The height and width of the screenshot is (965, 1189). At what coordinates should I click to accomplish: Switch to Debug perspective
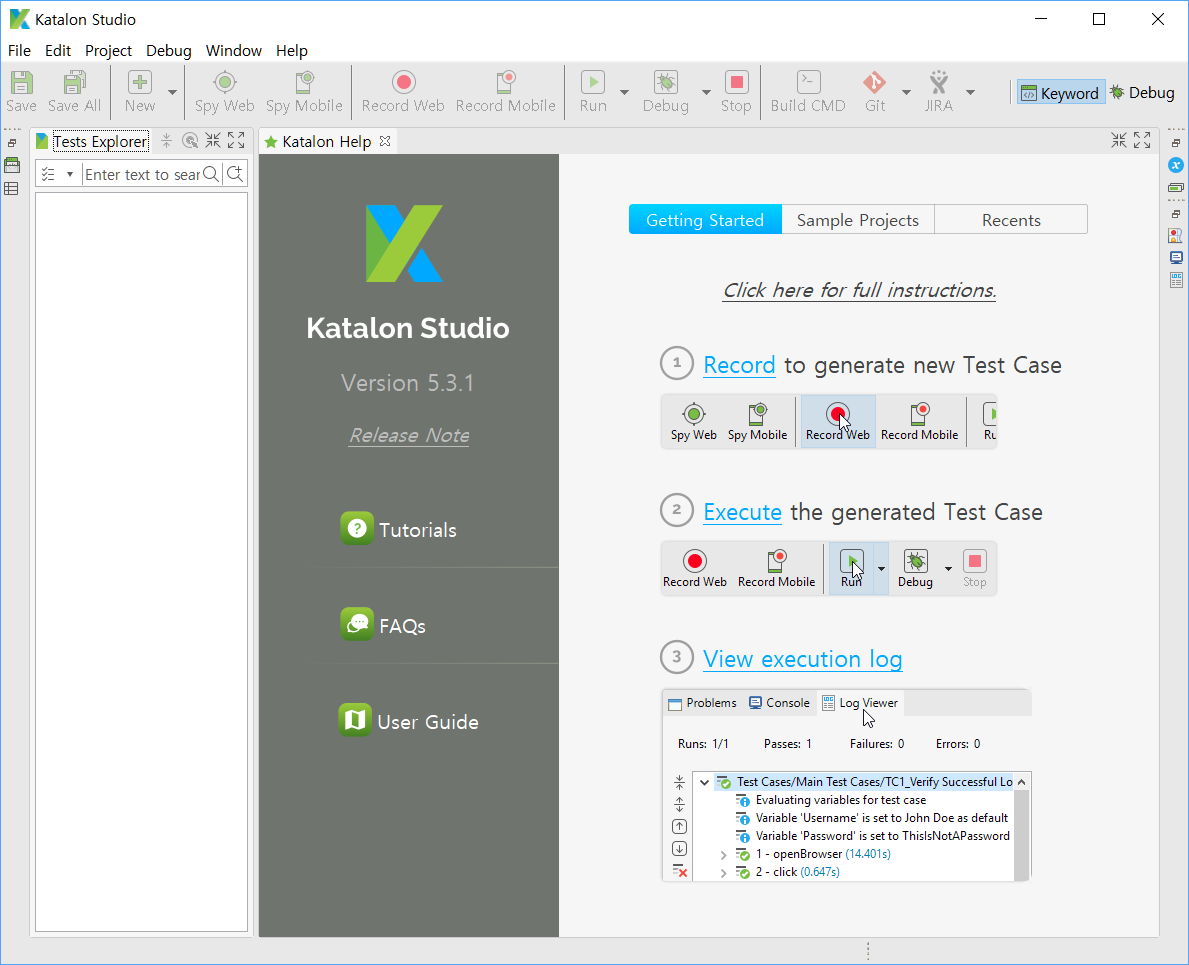point(1143,92)
